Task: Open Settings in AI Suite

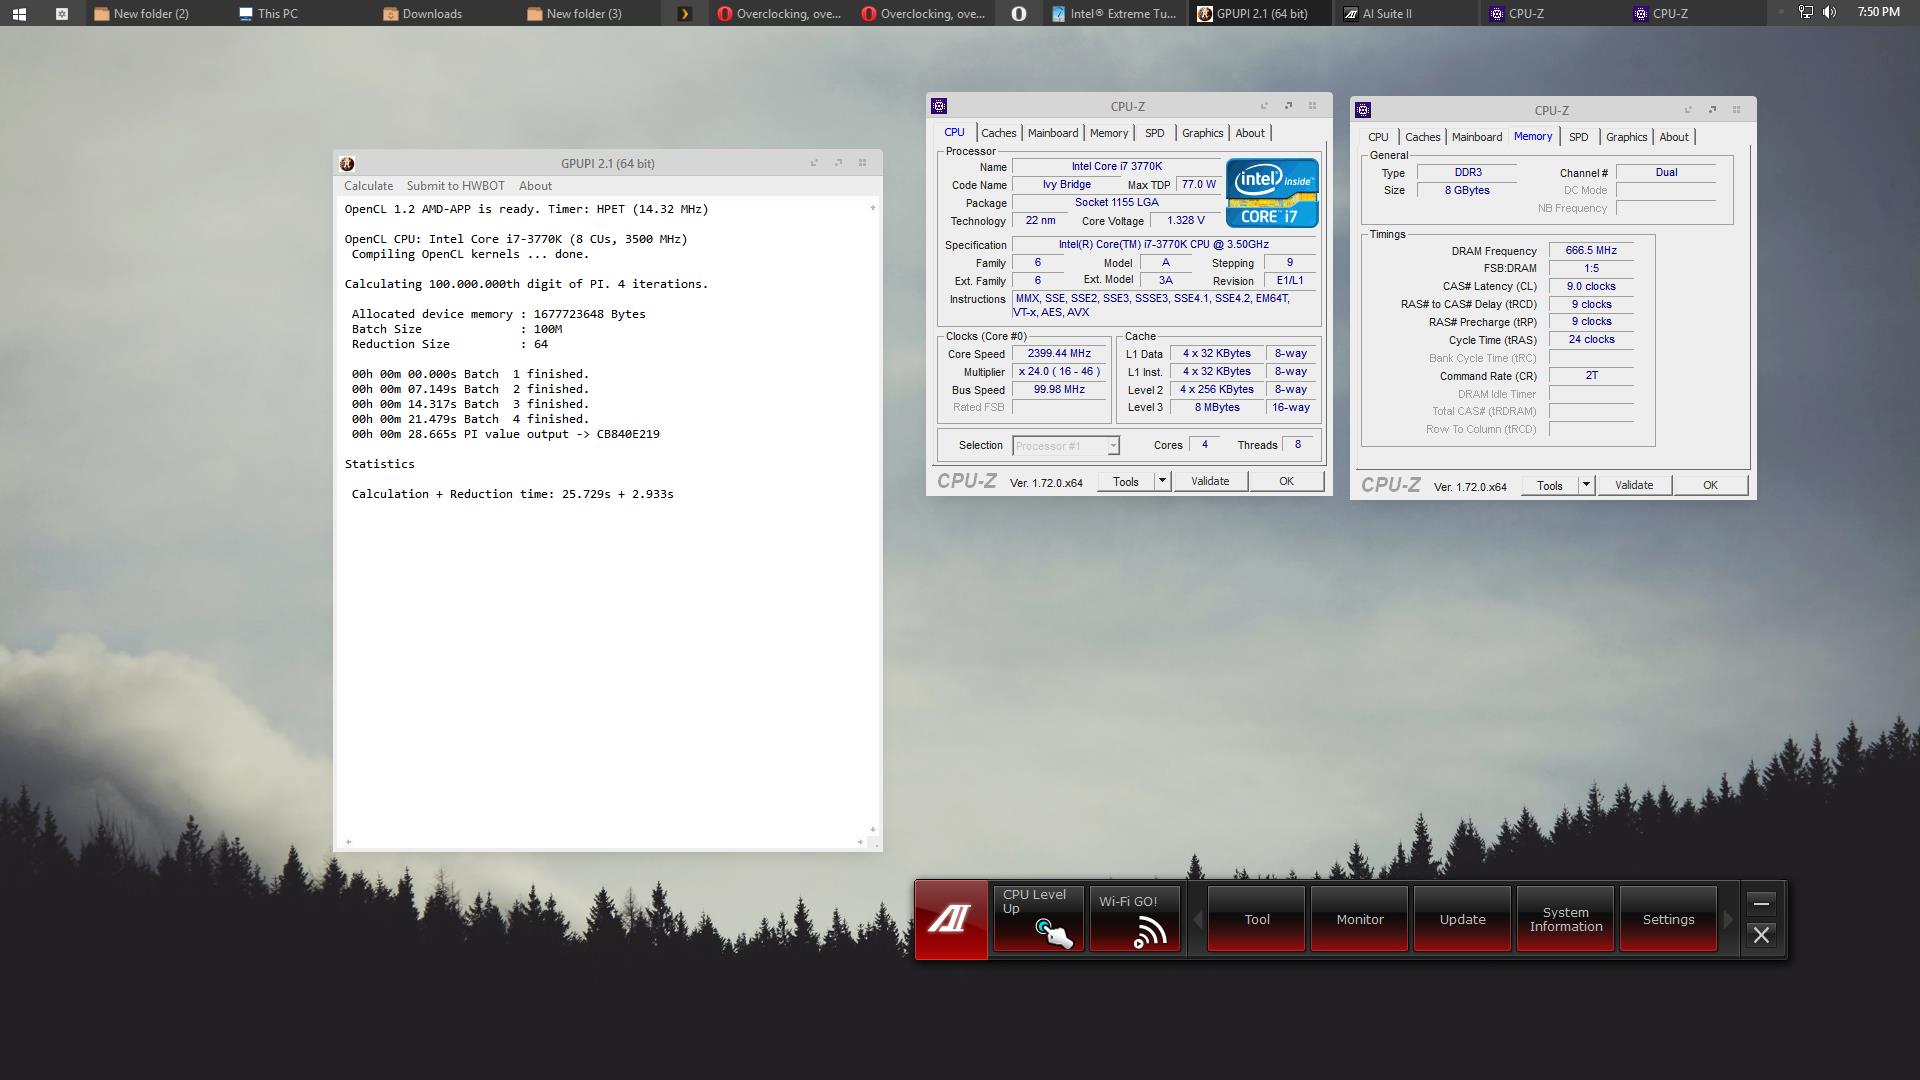Action: (x=1669, y=919)
